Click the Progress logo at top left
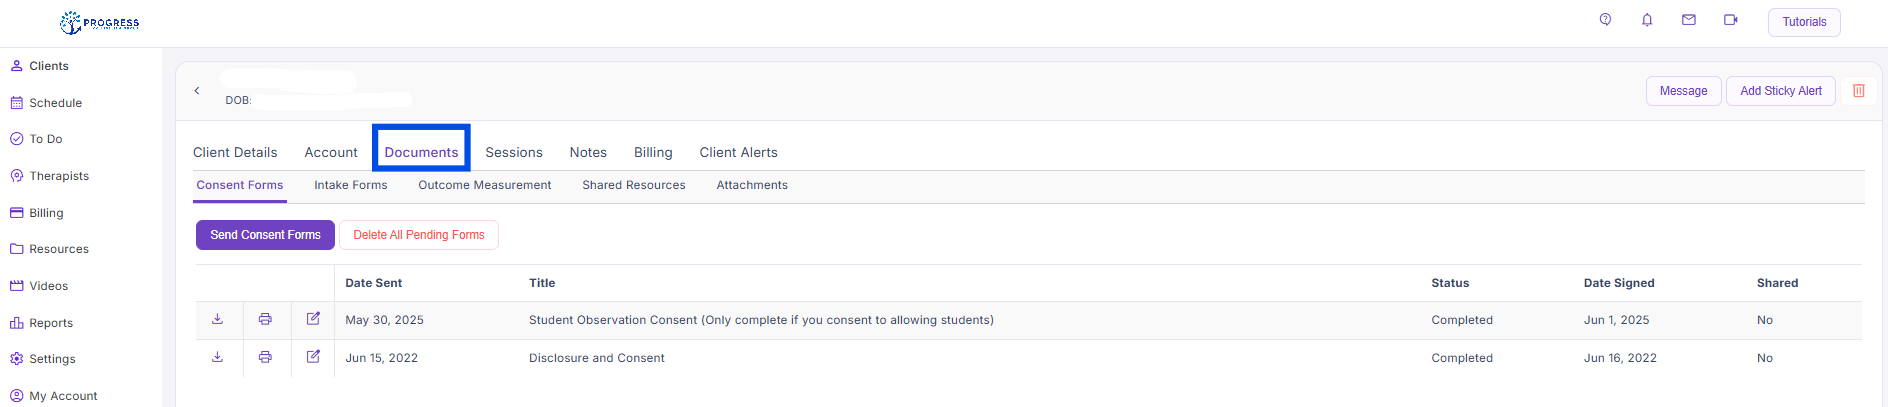Image resolution: width=1888 pixels, height=407 pixels. click(99, 22)
